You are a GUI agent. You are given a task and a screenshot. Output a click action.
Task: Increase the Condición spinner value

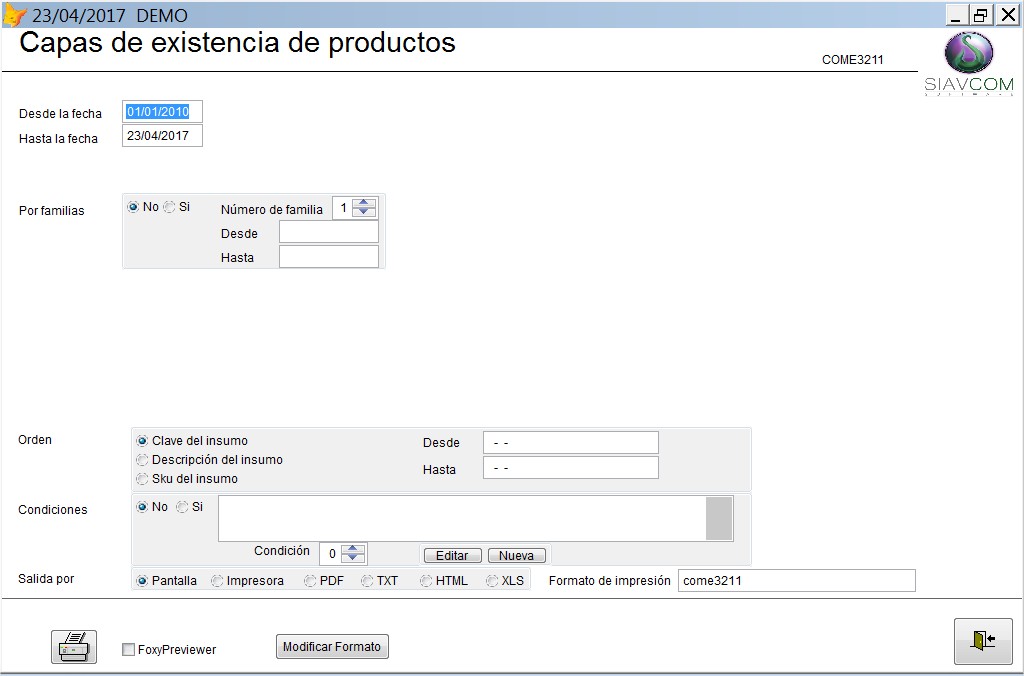(353, 549)
